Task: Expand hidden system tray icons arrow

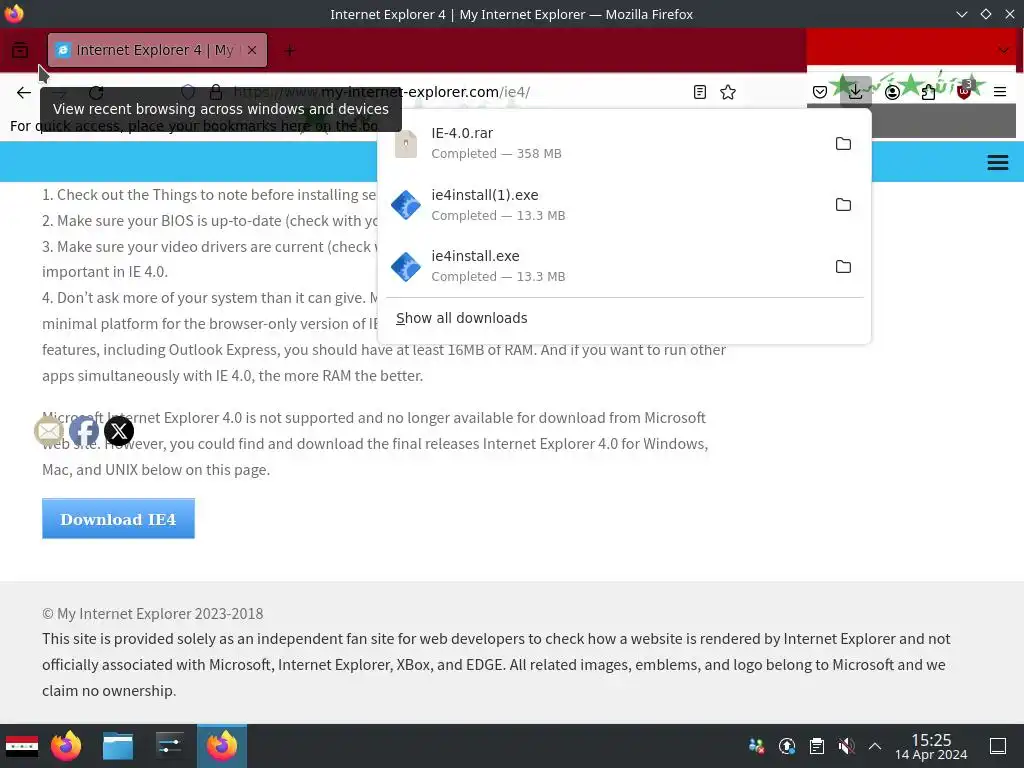Action: [x=875, y=746]
